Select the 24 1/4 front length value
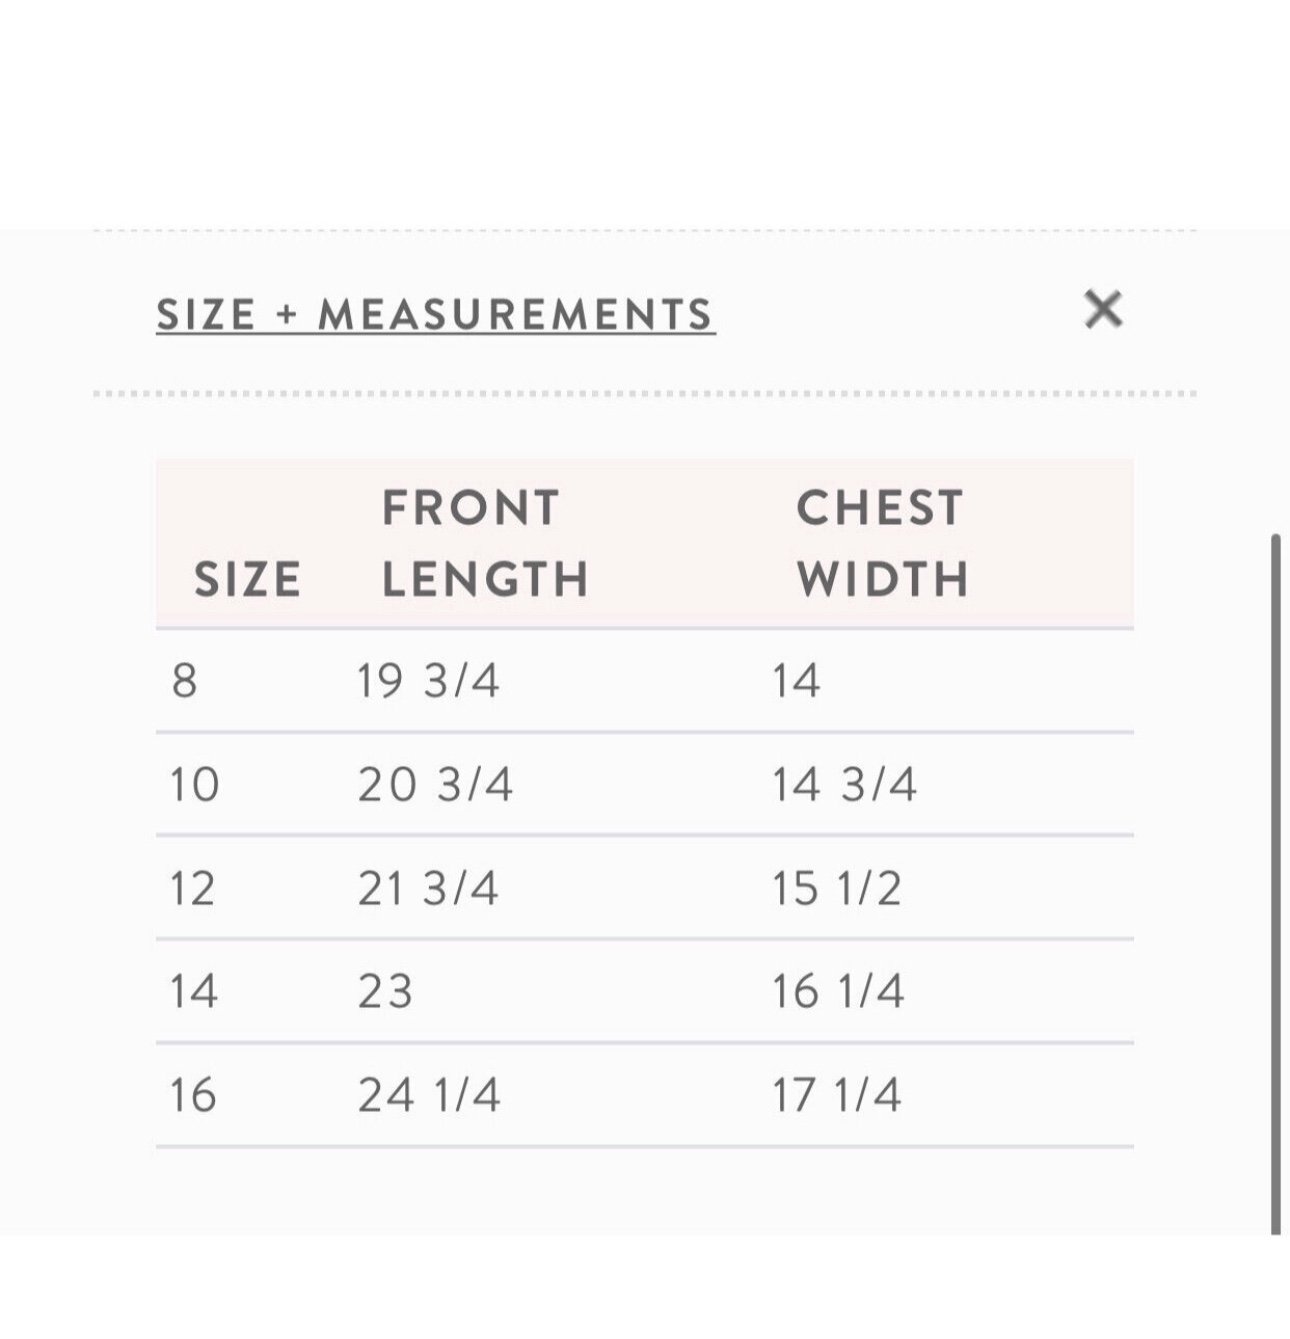1290x1339 pixels. click(429, 1095)
